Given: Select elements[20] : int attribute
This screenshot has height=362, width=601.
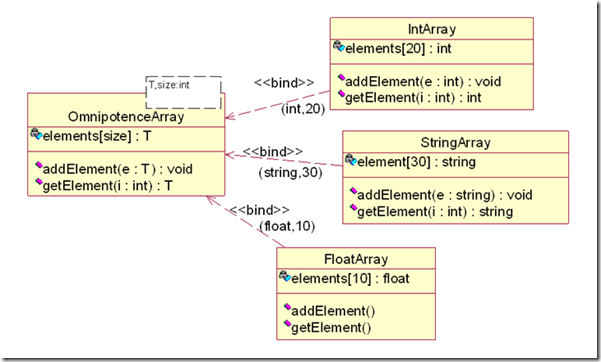Looking at the screenshot, I should [x=398, y=49].
